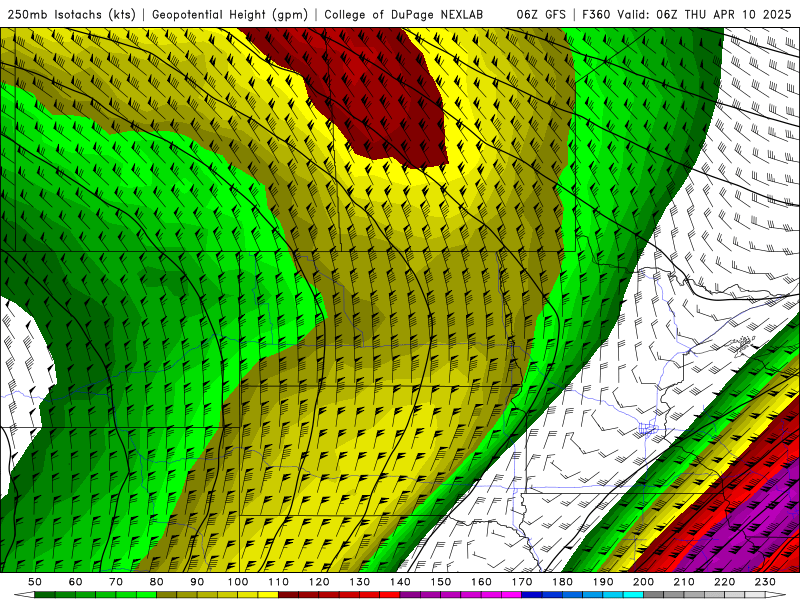Click the darkest green swatch at colorbar start
The width and height of the screenshot is (800, 600).
pos(45,595)
